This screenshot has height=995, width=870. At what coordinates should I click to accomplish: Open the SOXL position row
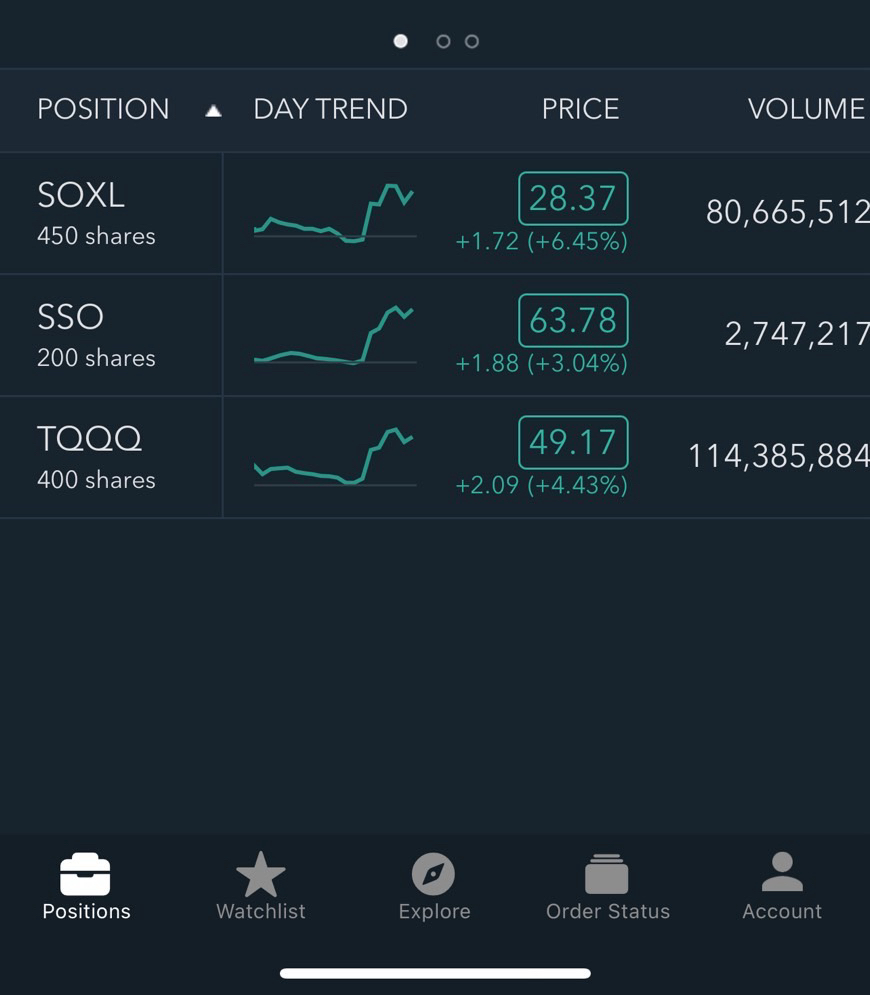coord(97,213)
